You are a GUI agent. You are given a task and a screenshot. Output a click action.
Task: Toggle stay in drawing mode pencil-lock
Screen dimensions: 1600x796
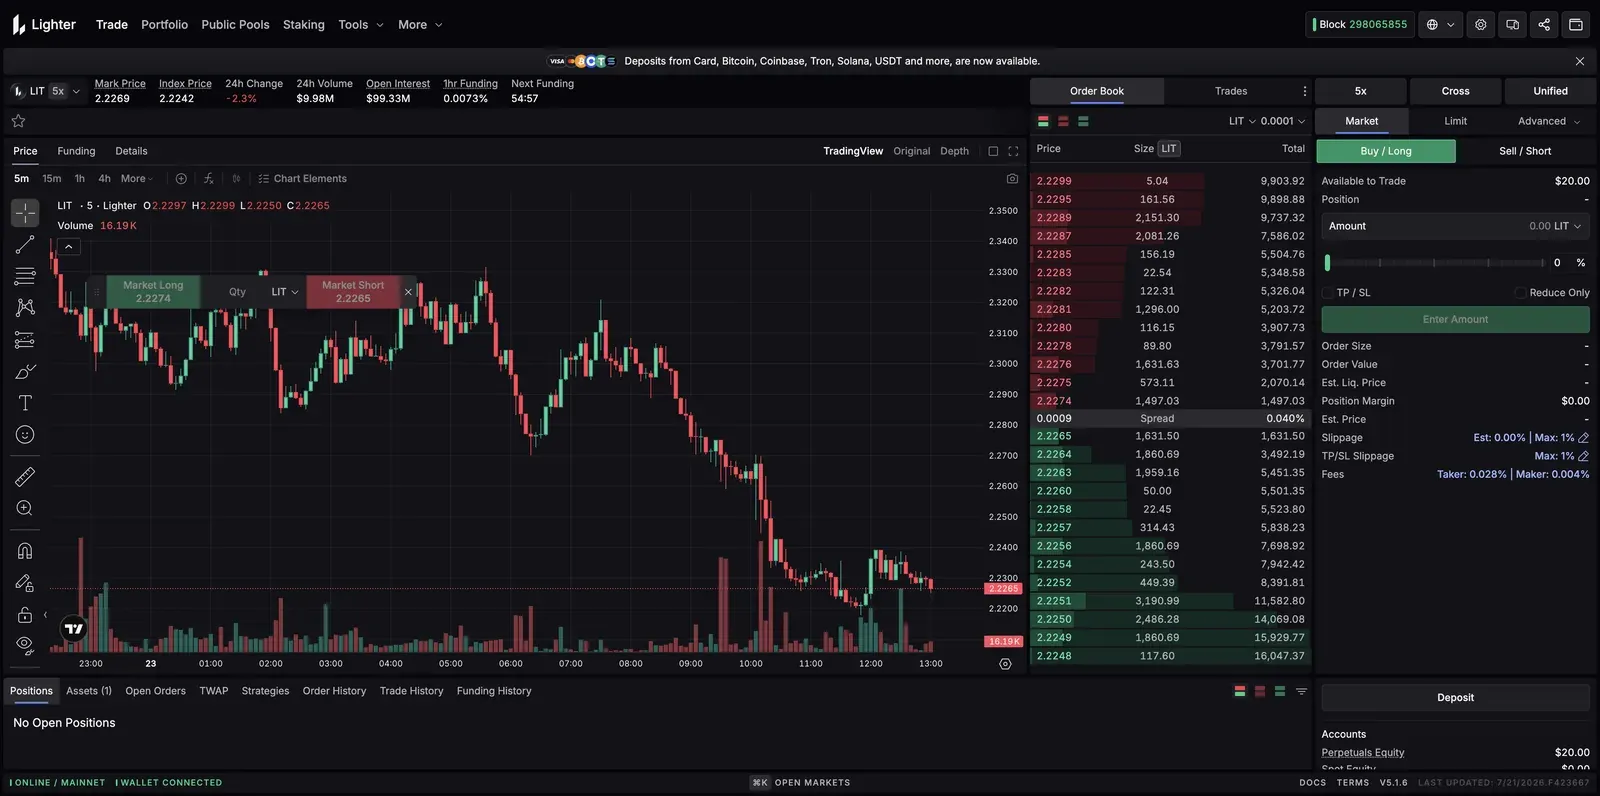[x=25, y=583]
